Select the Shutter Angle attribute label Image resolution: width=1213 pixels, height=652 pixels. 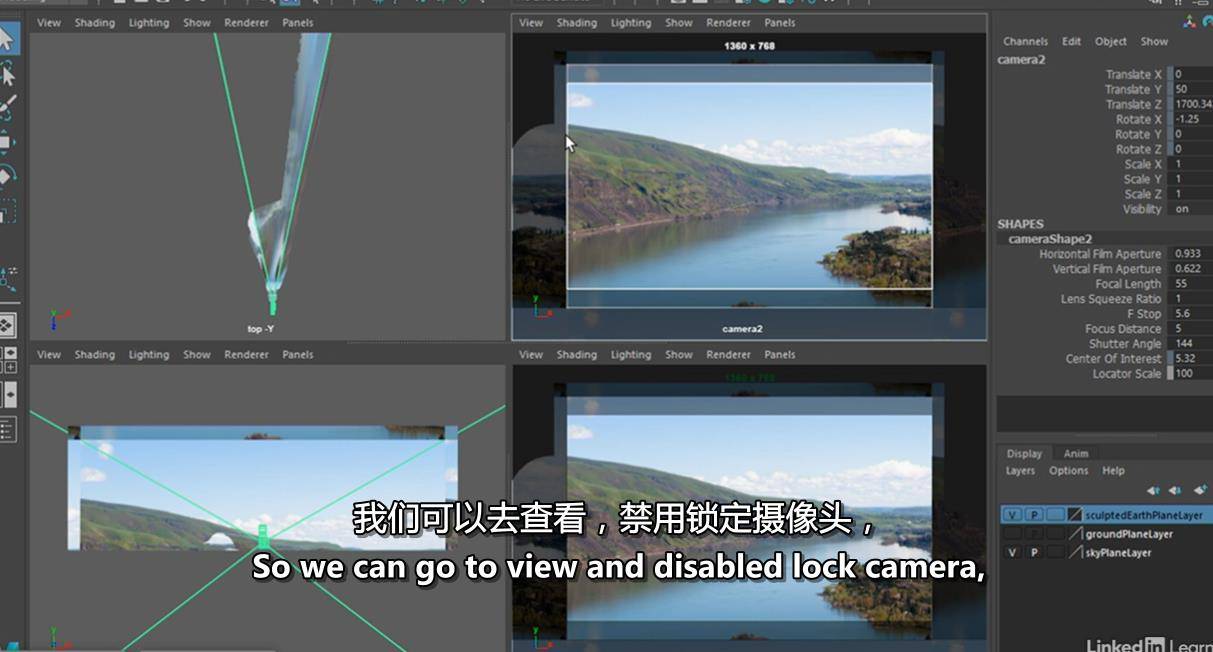coord(1125,344)
